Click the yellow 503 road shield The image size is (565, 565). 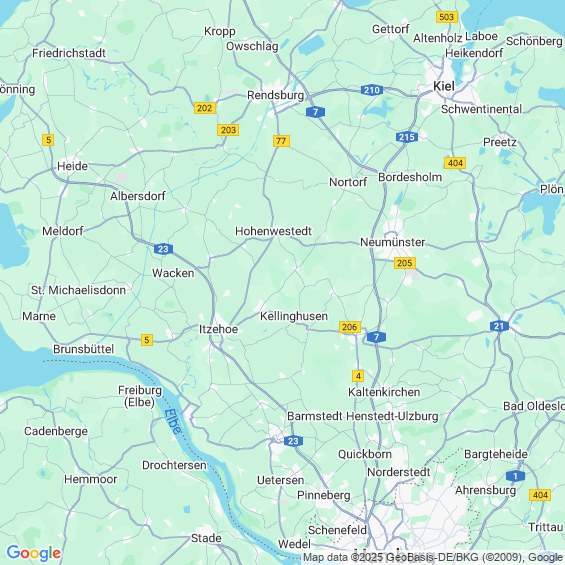447,17
